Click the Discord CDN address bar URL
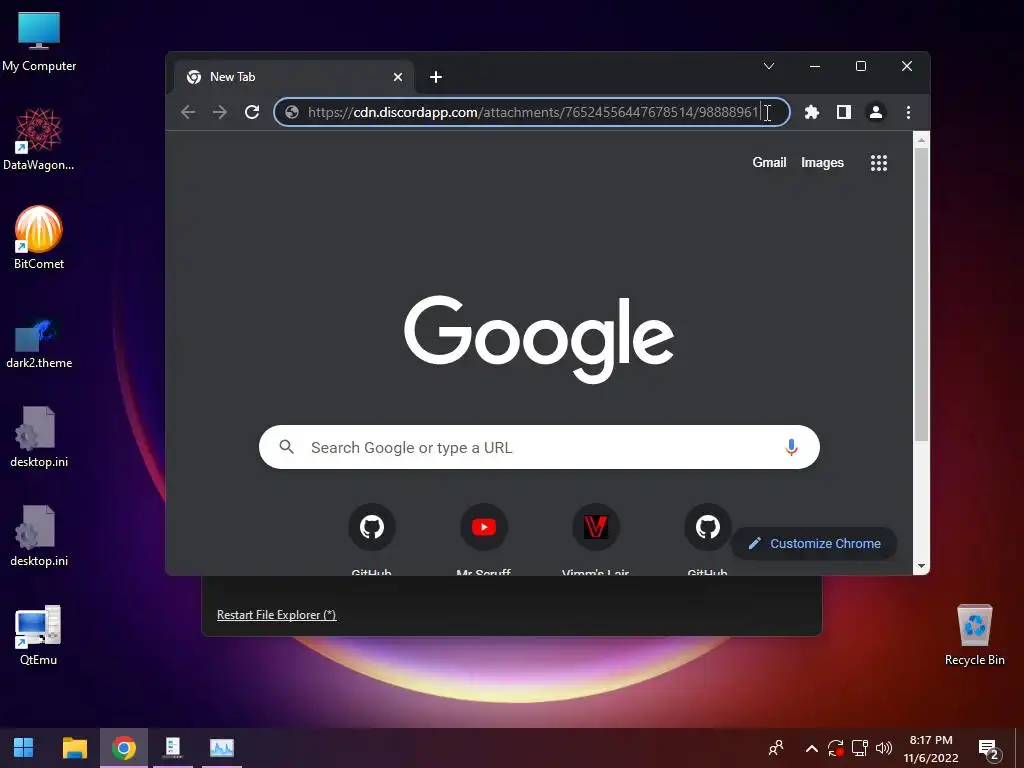This screenshot has height=768, width=1024. click(x=533, y=112)
